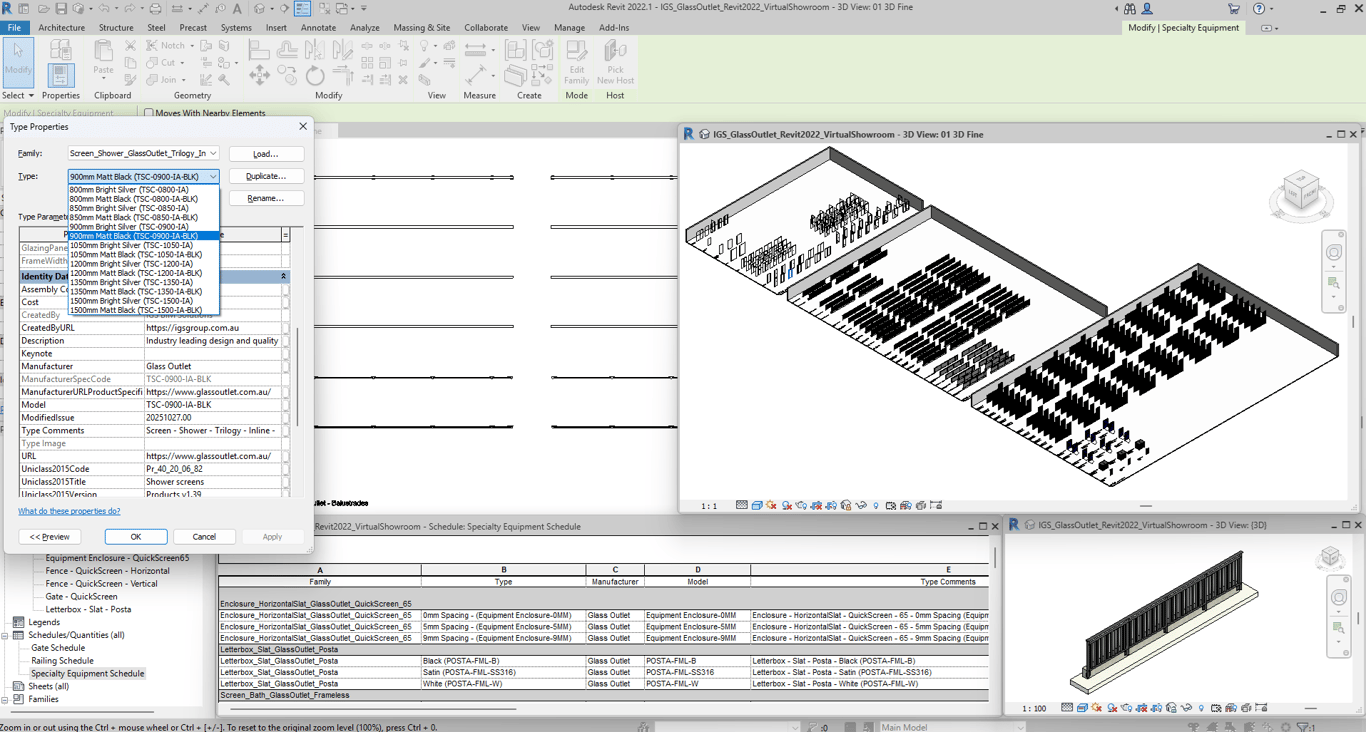The height and width of the screenshot is (732, 1366).
Task: Toggle Reveal Hidden Elements lightbulb in view bar
Action: click(875, 505)
